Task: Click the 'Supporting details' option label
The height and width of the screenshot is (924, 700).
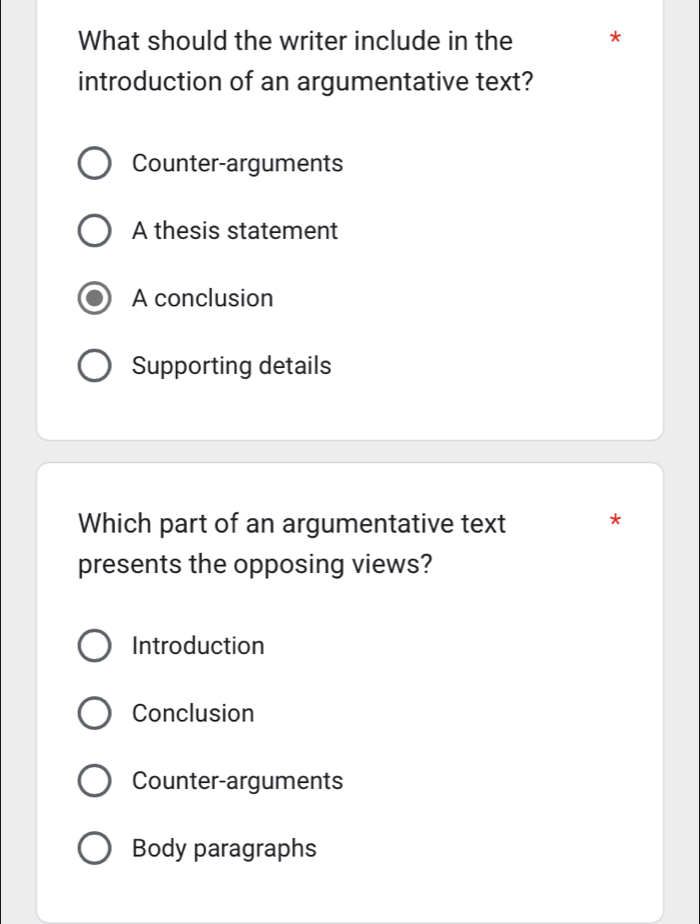Action: pos(231,366)
